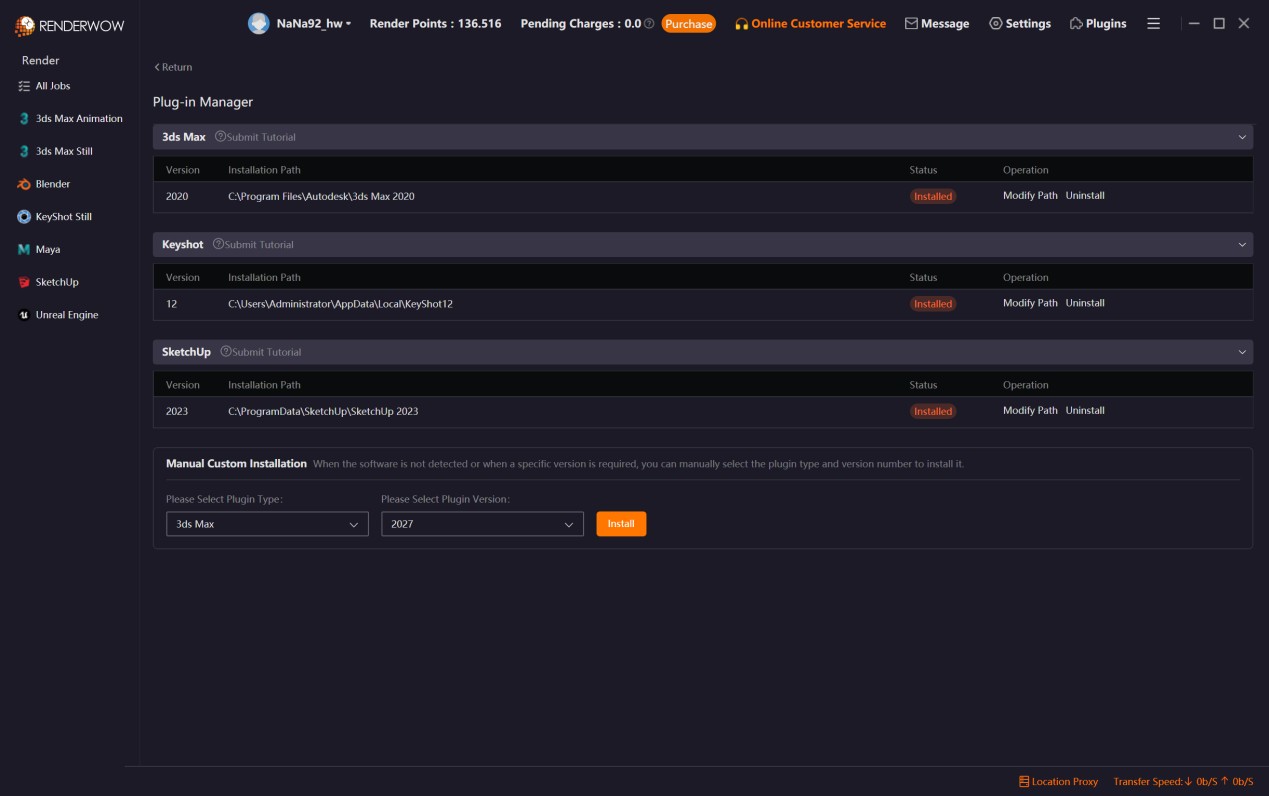Open the Blender icon in sidebar
The height and width of the screenshot is (796, 1269).
pos(24,184)
